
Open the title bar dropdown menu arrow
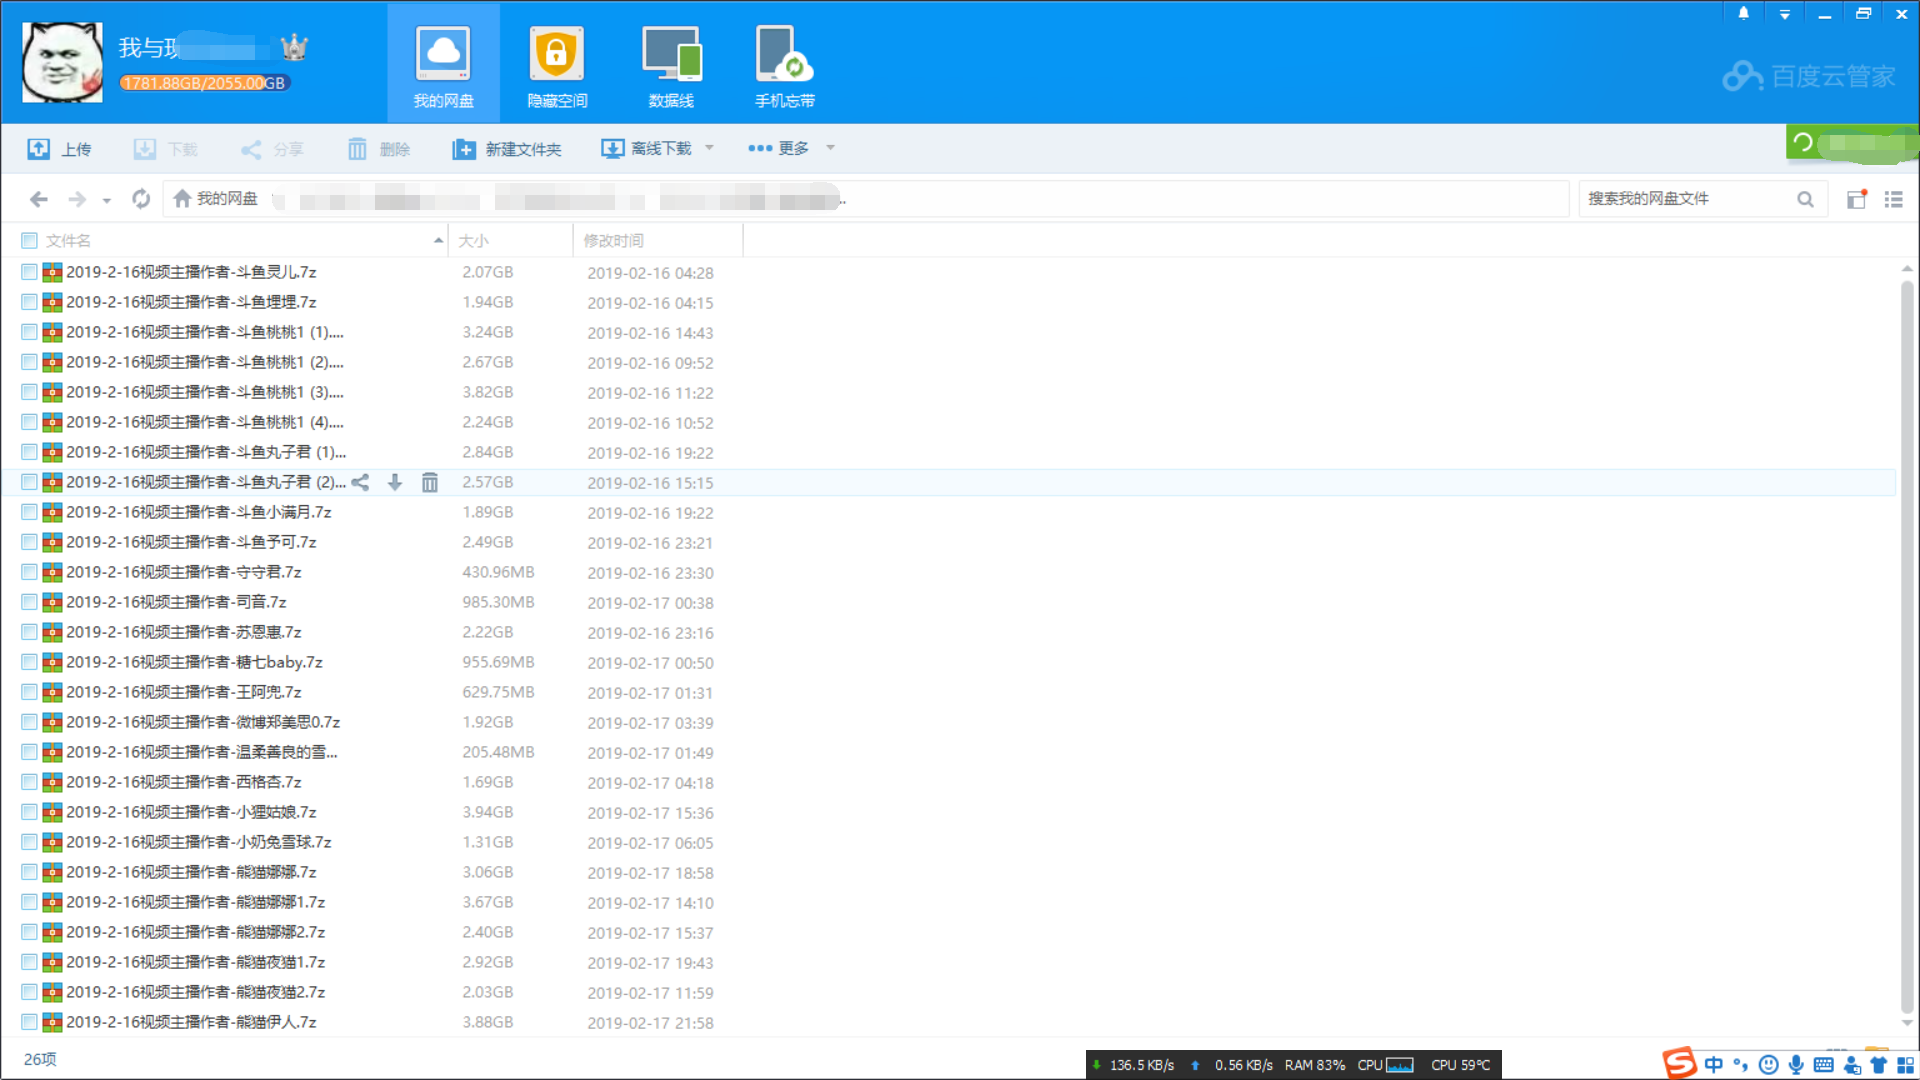coord(1785,14)
